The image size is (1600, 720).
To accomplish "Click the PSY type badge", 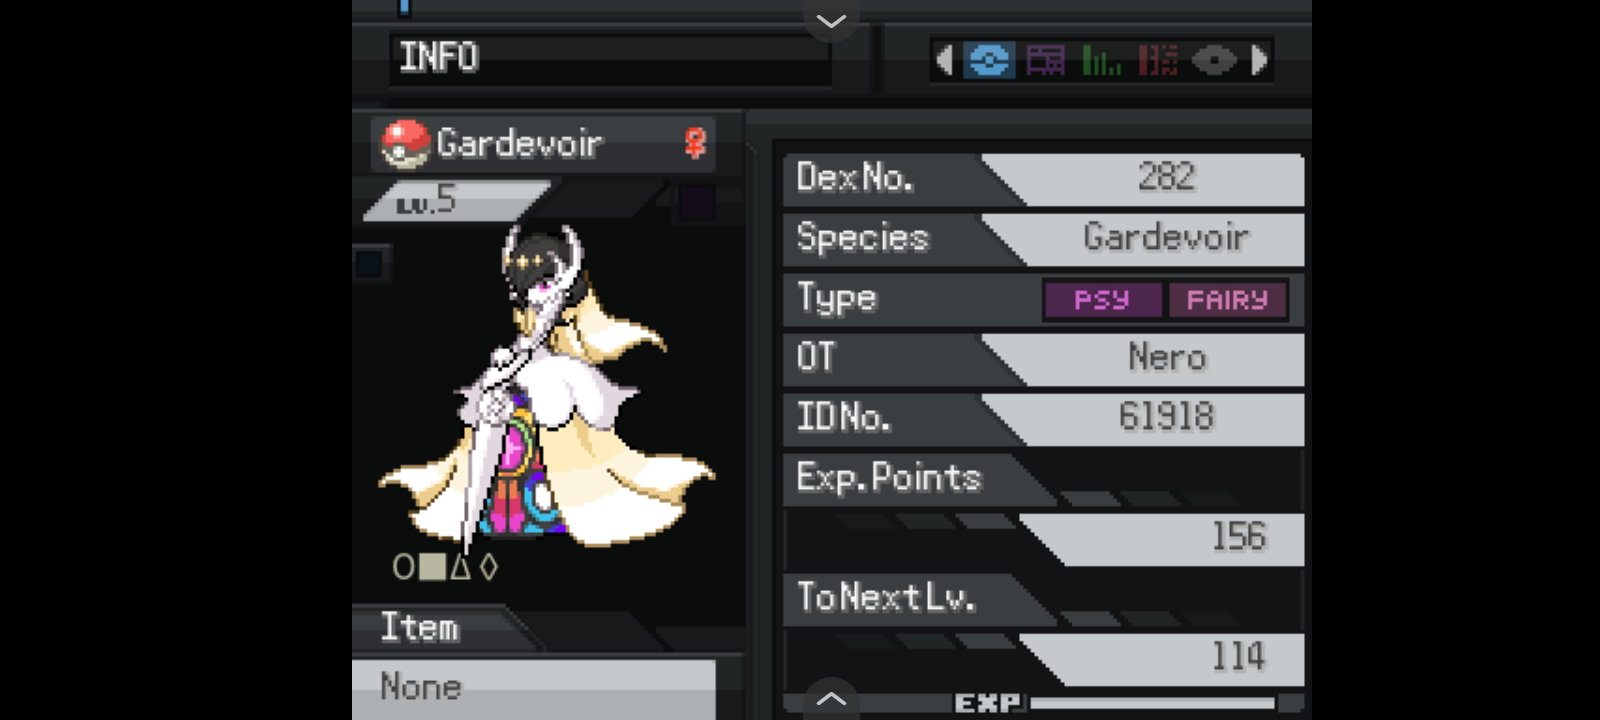I will [x=1102, y=299].
